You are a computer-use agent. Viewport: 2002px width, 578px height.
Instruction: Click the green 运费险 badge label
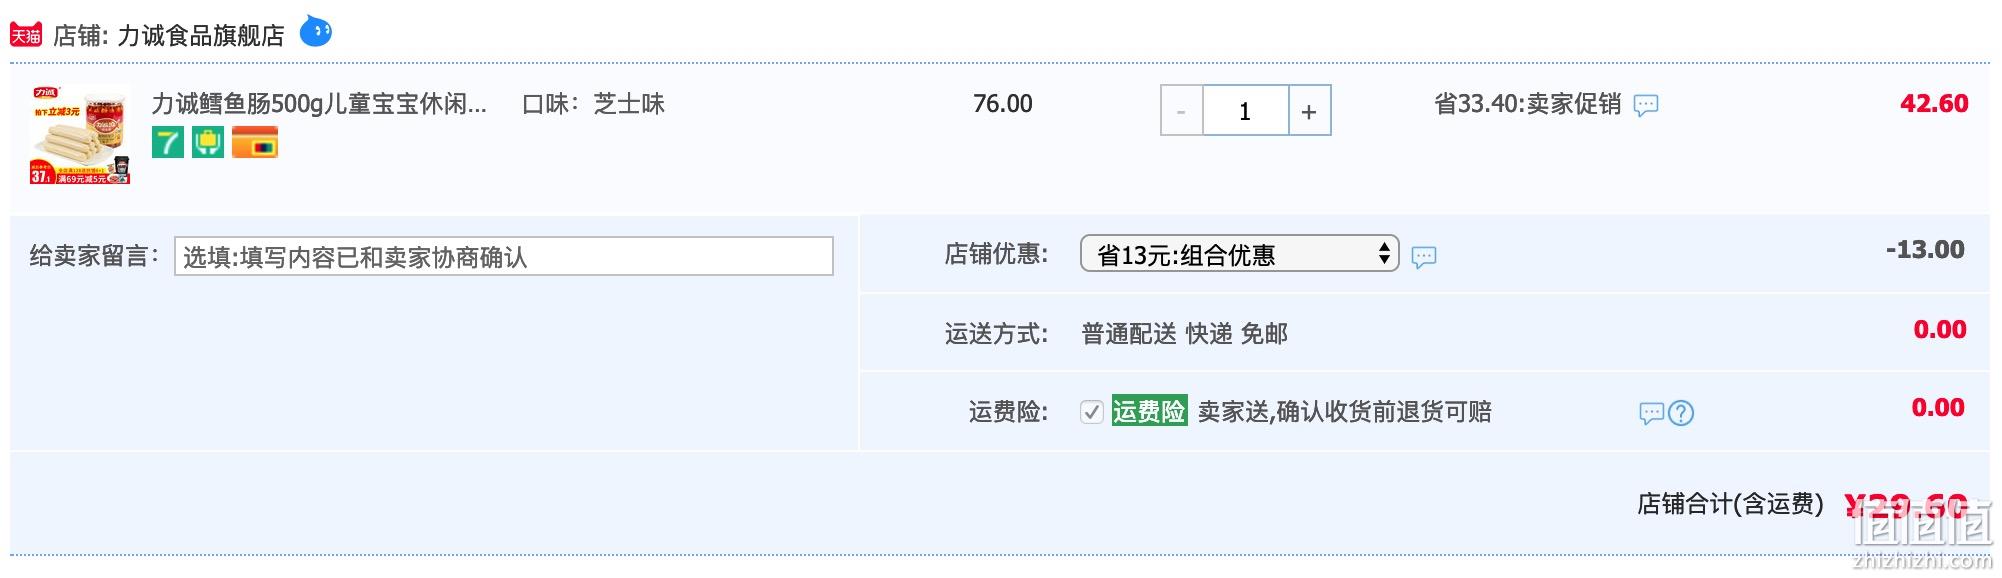pos(1149,411)
